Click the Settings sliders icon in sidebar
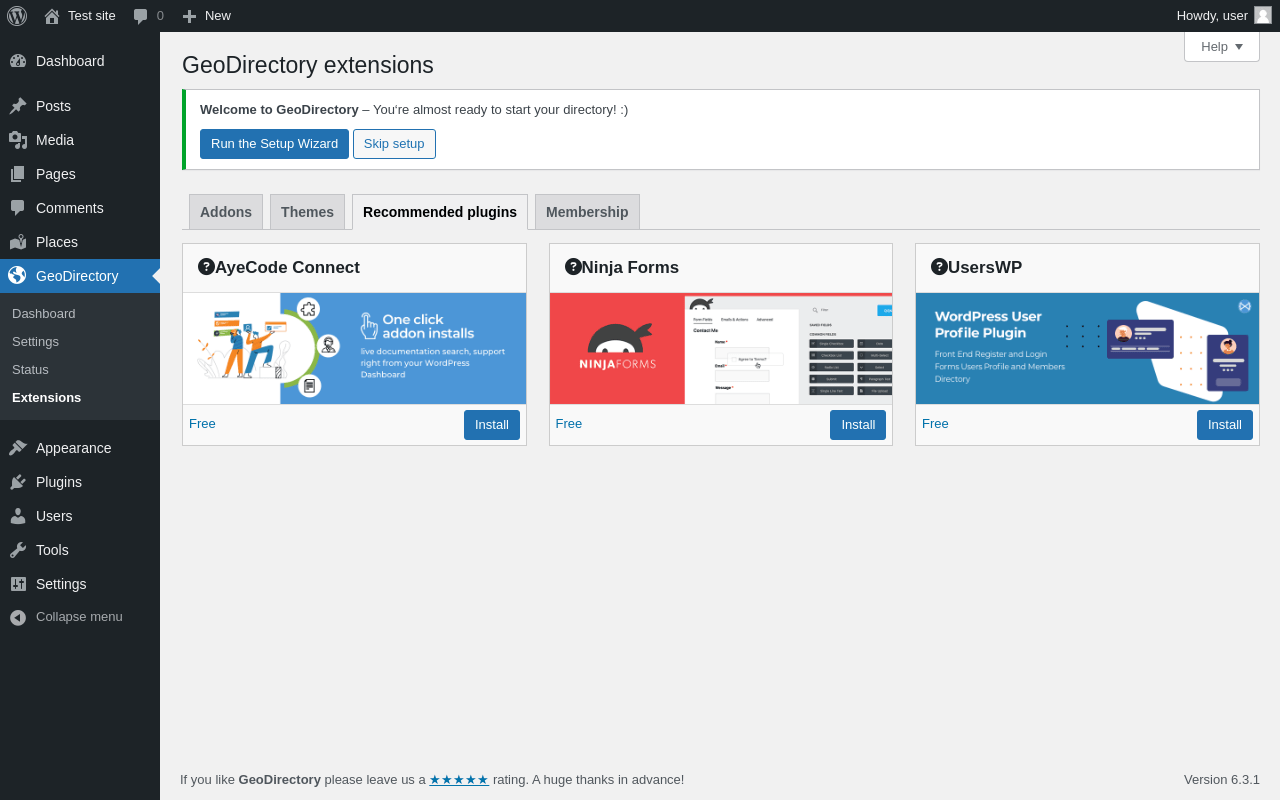1280x800 pixels. pyautogui.click(x=18, y=584)
